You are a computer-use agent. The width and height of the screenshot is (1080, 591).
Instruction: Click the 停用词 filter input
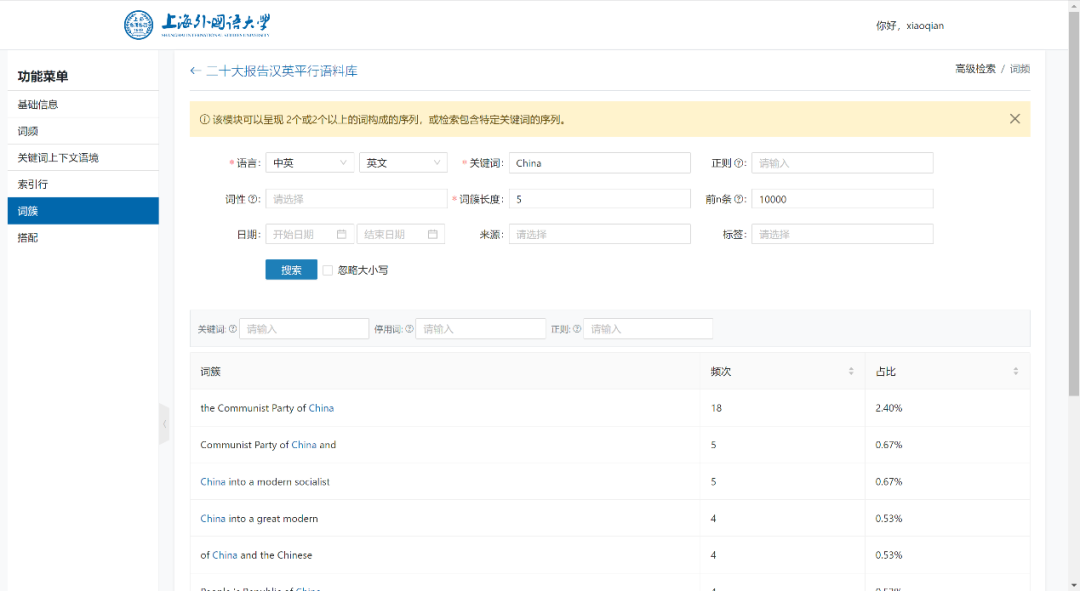(x=480, y=329)
